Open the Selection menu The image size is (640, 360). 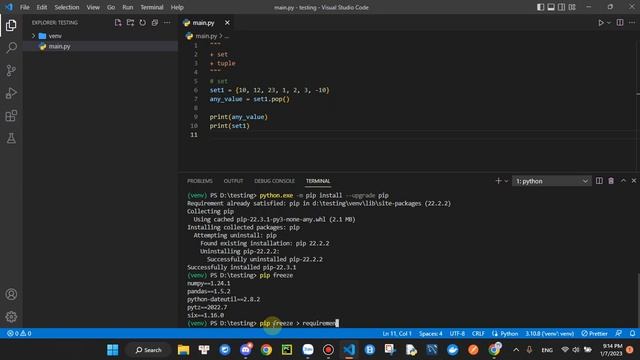pos(67,7)
